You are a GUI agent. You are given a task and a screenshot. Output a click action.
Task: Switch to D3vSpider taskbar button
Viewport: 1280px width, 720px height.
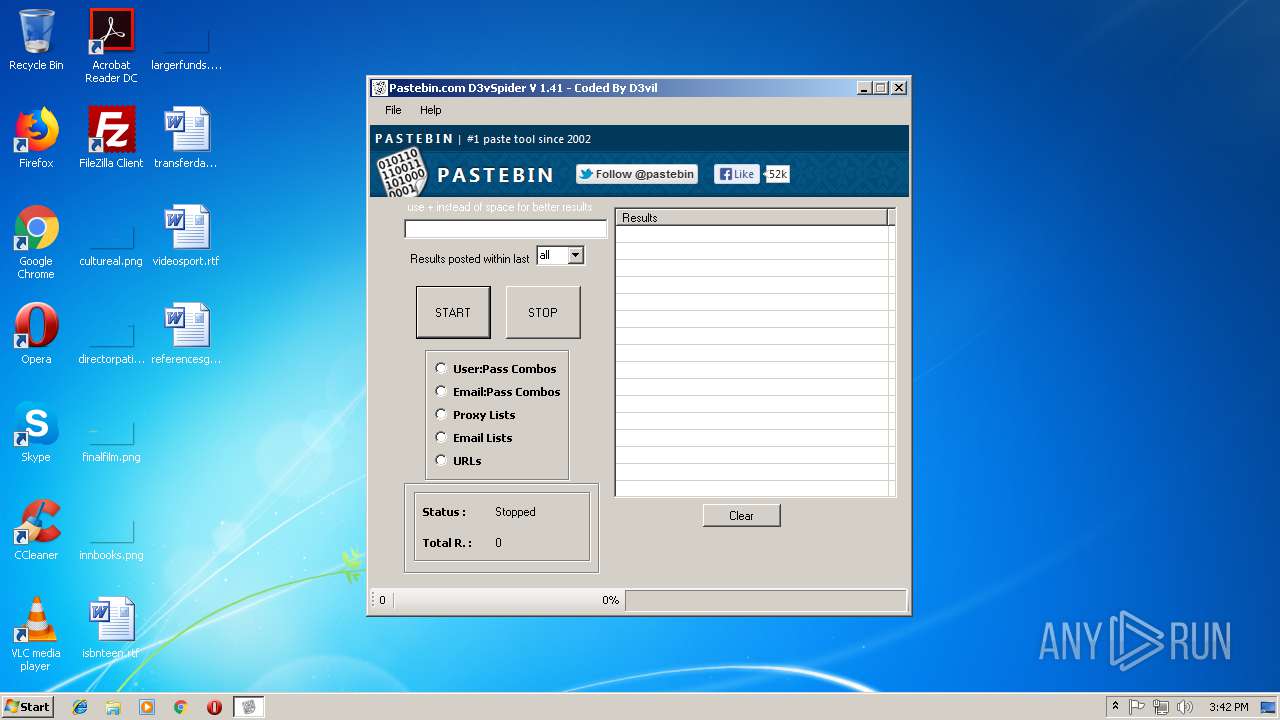249,707
